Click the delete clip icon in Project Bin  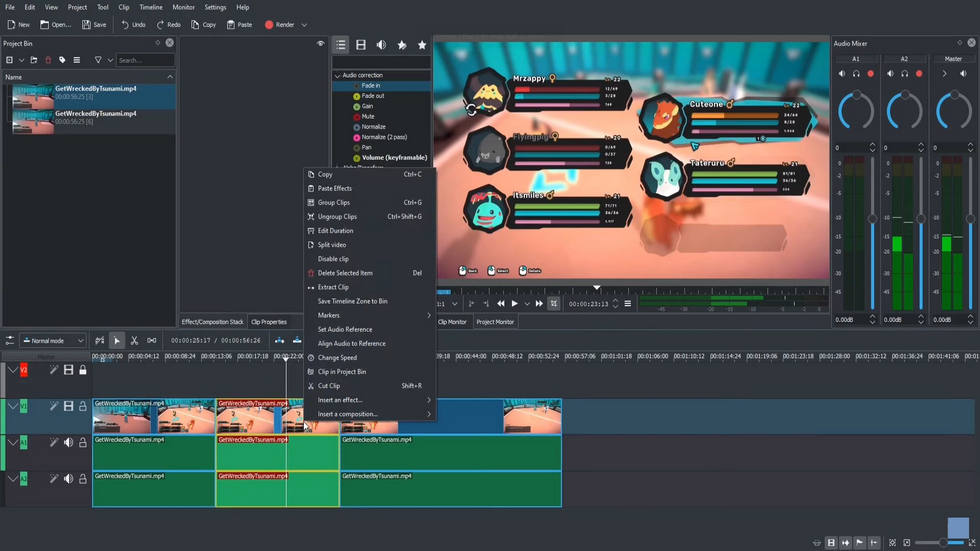(x=48, y=60)
